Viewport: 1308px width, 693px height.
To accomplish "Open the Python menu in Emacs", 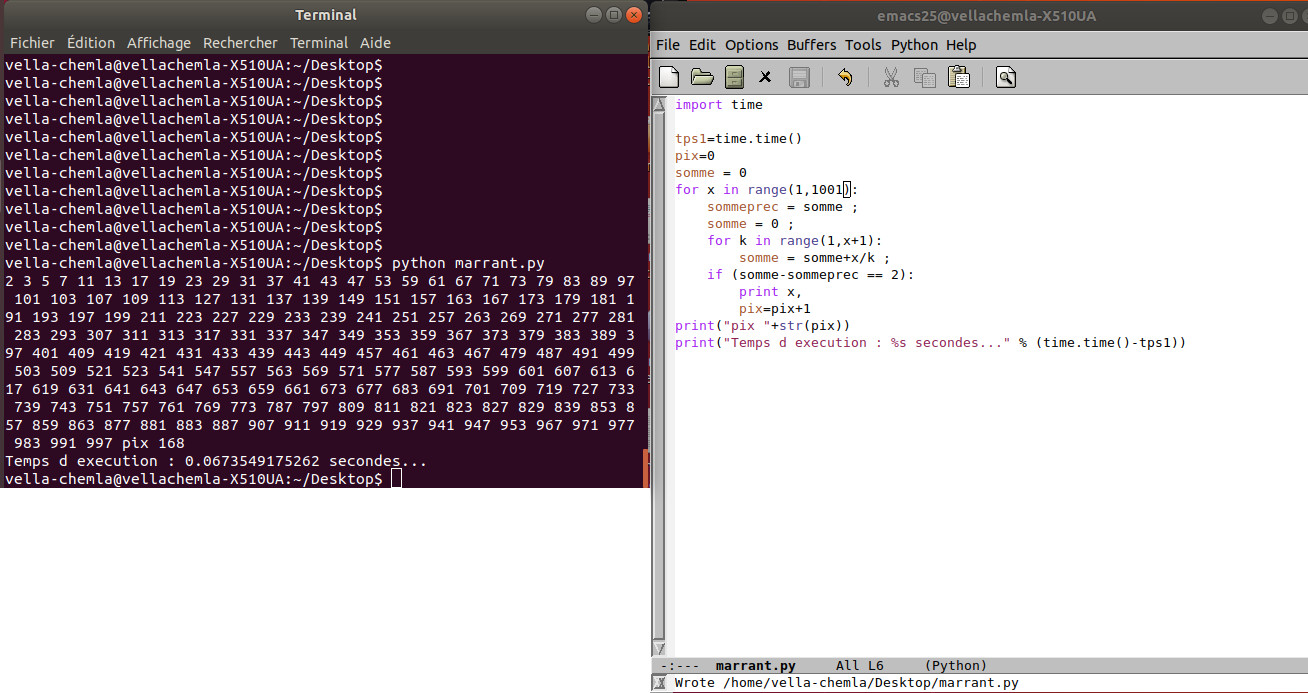I will coord(914,45).
